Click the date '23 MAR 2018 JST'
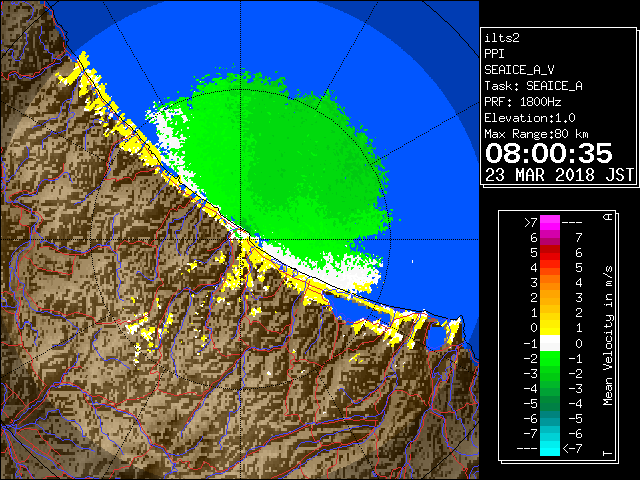The width and height of the screenshot is (640, 480). click(559, 175)
